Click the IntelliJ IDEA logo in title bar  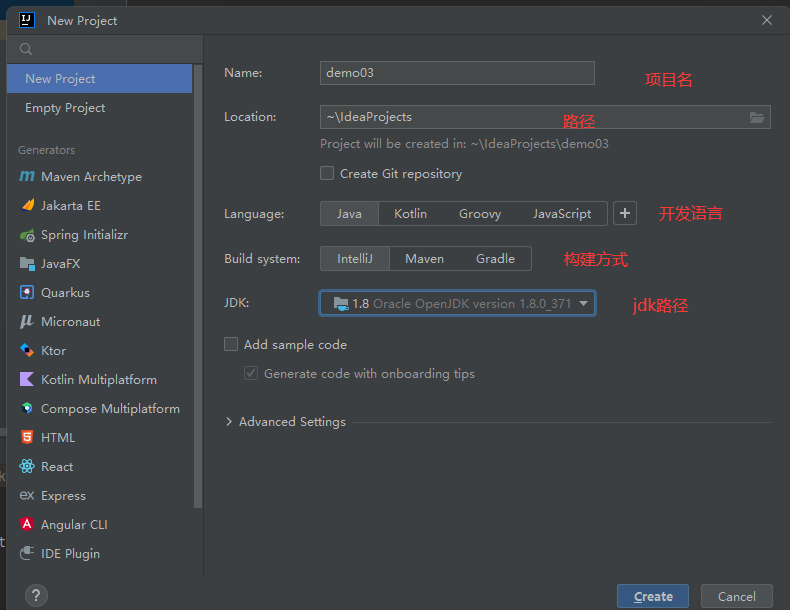pyautogui.click(x=27, y=20)
